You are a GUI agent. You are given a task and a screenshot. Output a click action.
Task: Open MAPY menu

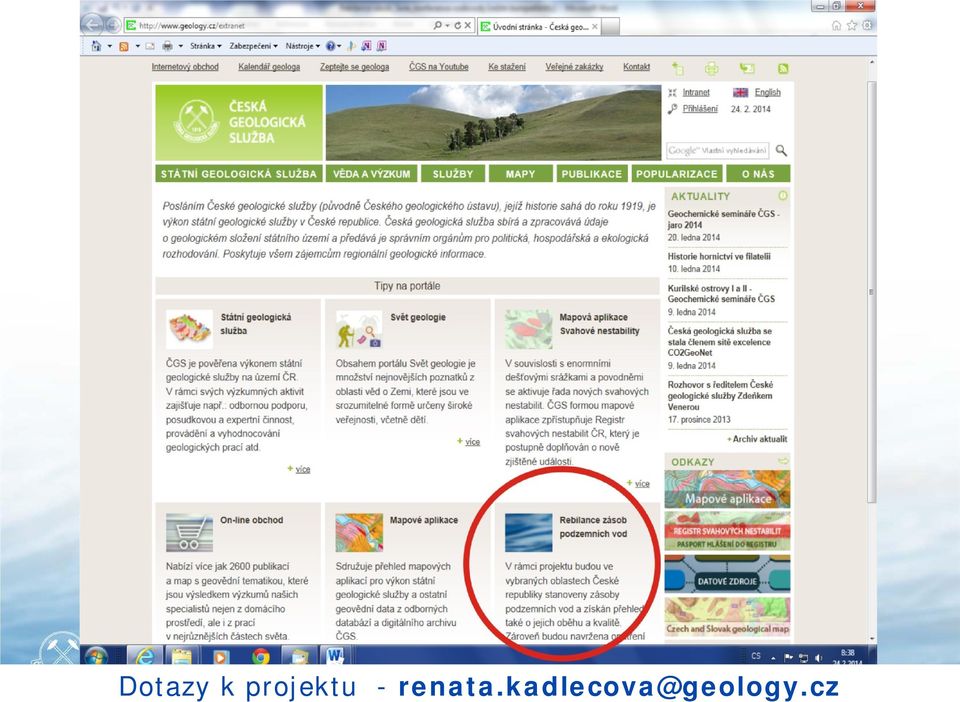pyautogui.click(x=520, y=174)
